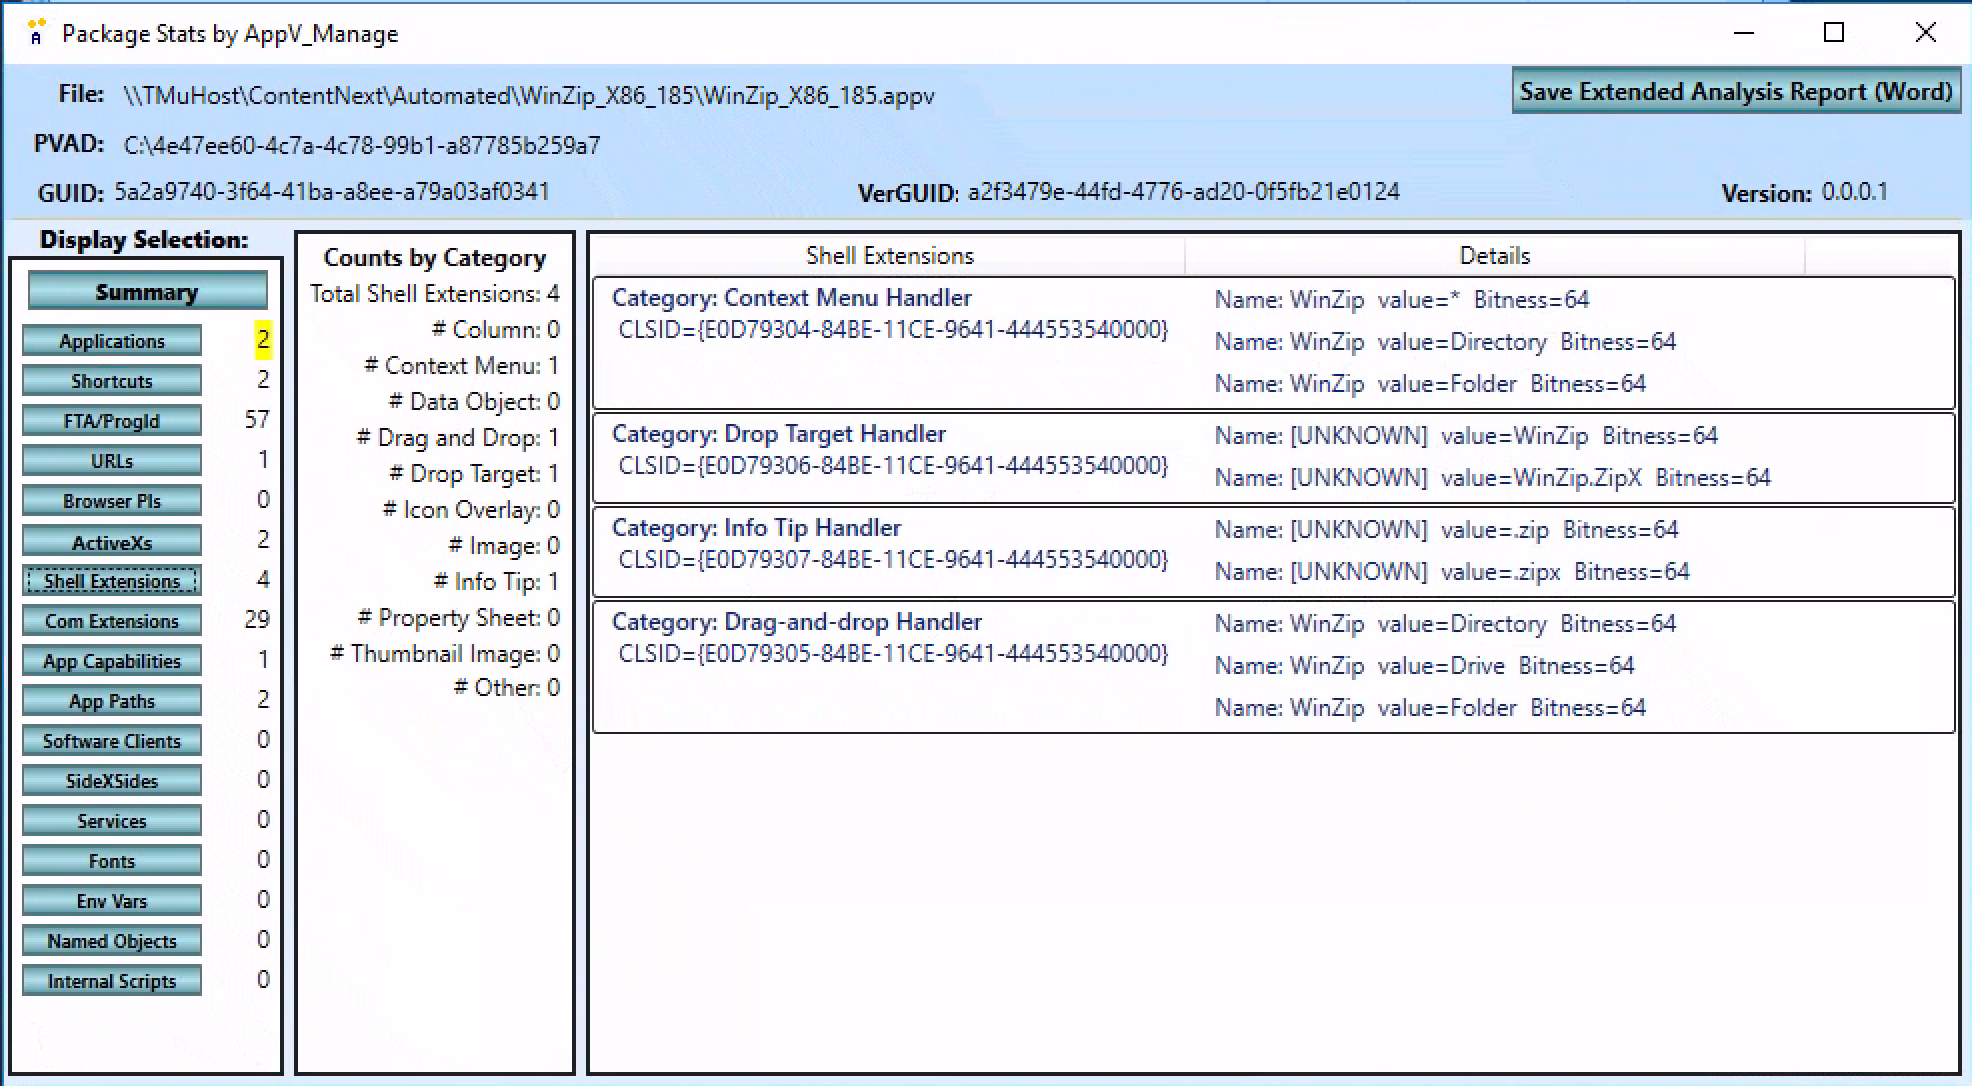
Task: Click 'value=.zipx' detail line
Action: pos(1452,572)
